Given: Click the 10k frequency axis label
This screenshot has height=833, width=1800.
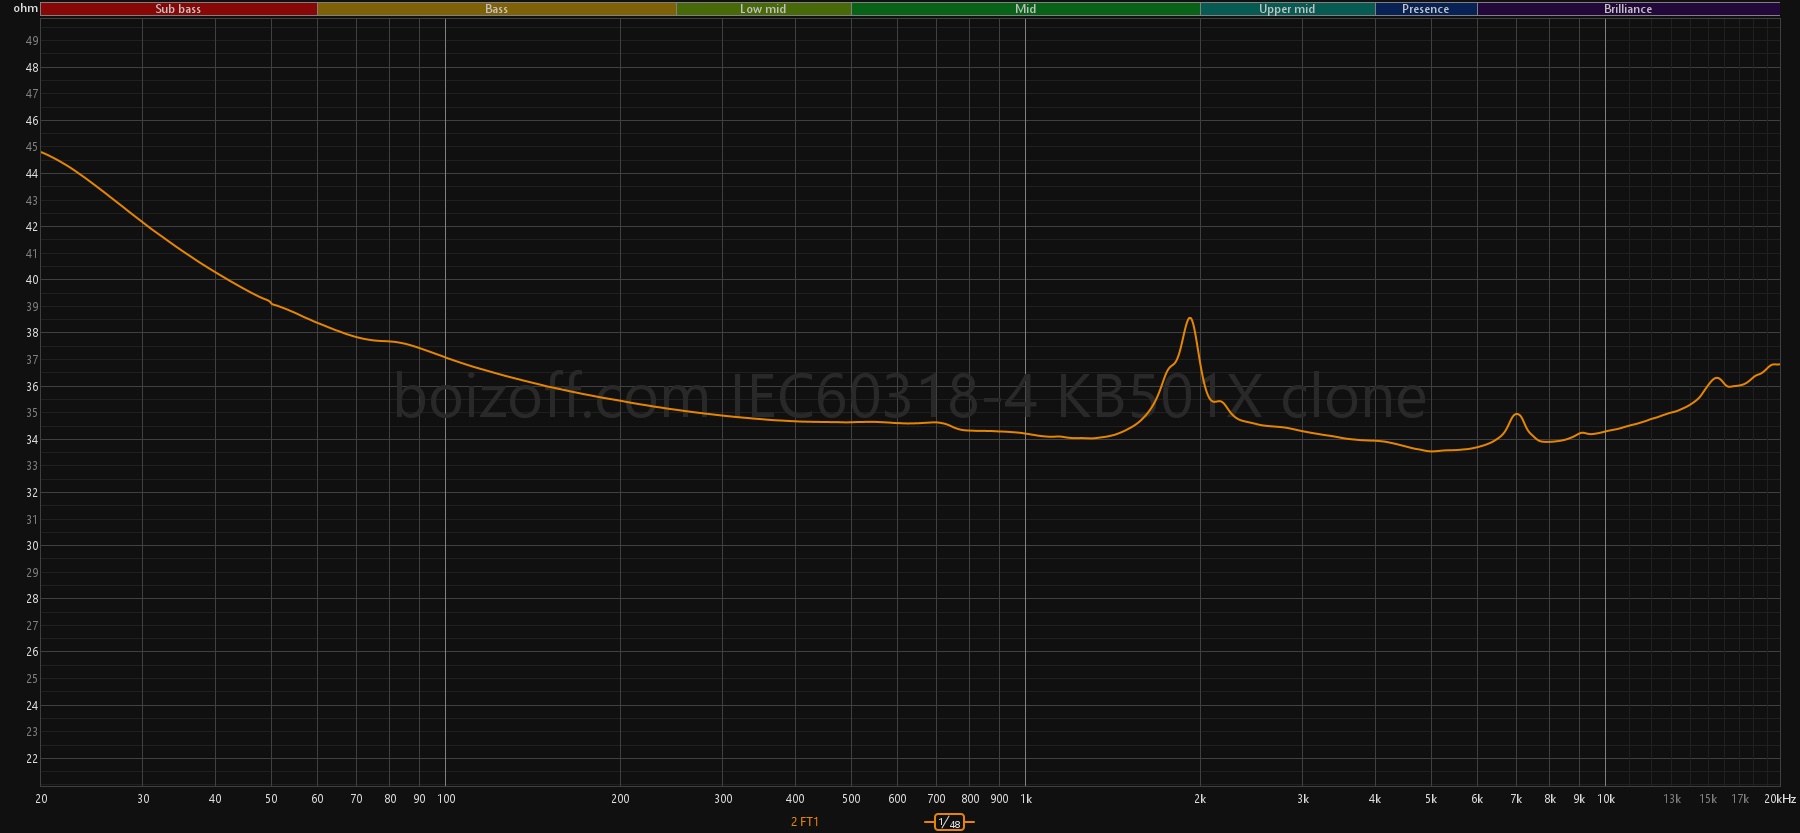Looking at the screenshot, I should (x=1605, y=799).
